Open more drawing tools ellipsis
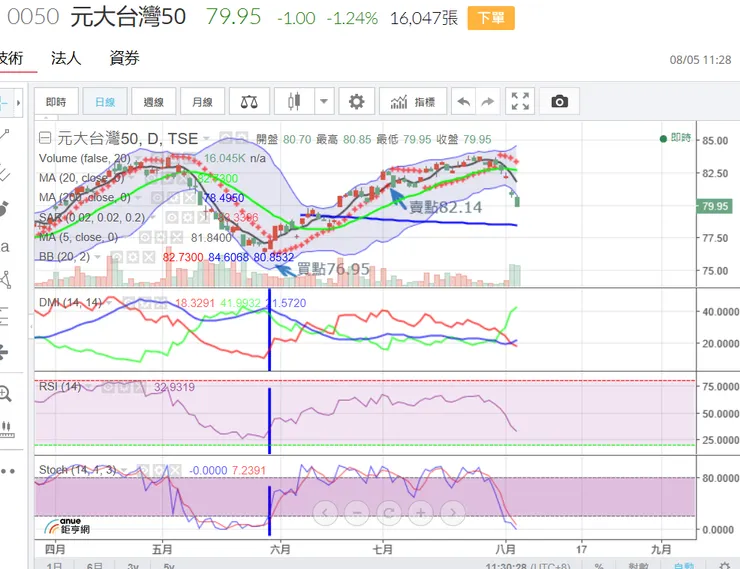The width and height of the screenshot is (740, 569). (x=8, y=471)
